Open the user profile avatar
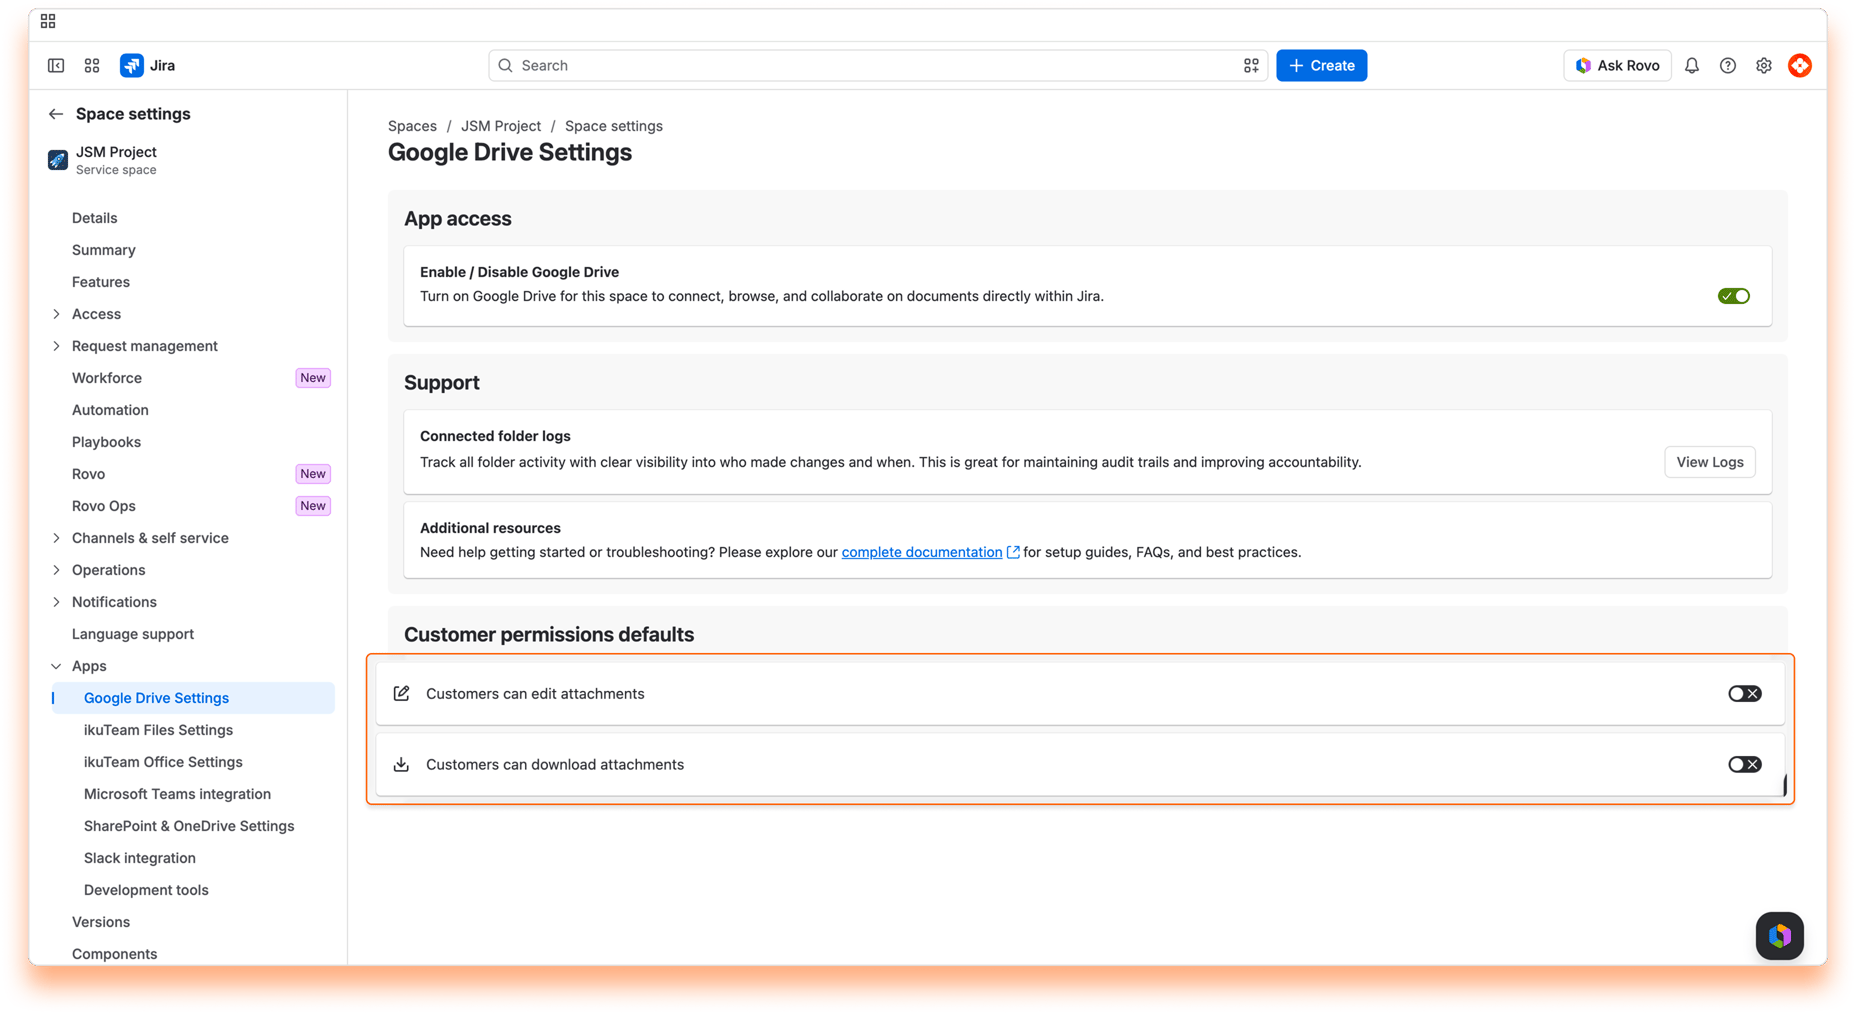 (1800, 65)
